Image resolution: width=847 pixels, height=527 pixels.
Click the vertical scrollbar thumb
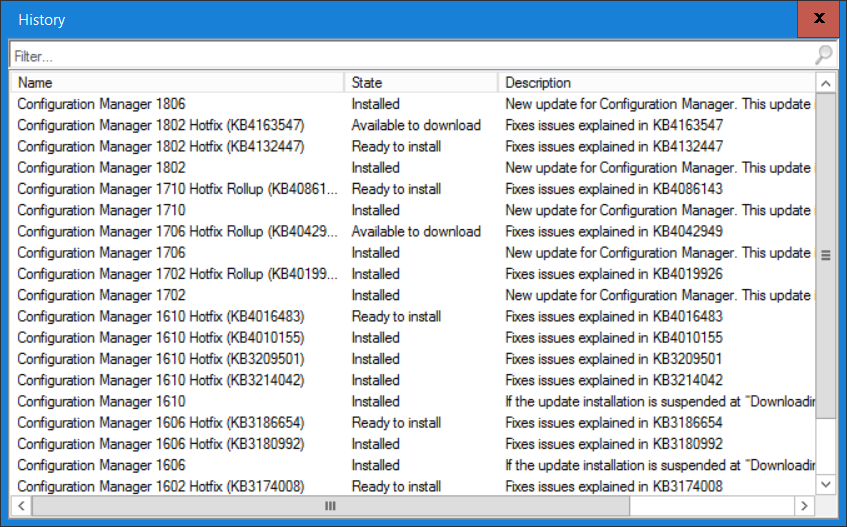(x=825, y=255)
